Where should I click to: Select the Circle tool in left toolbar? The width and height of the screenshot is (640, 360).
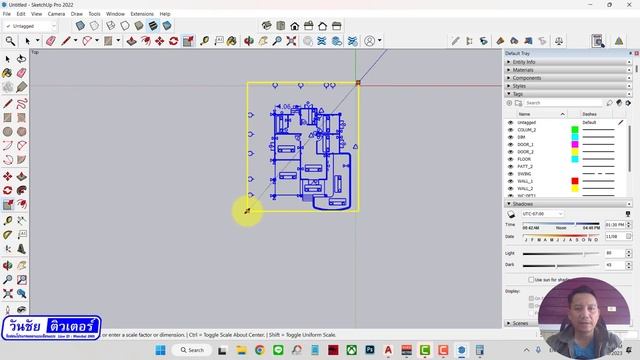[7, 131]
